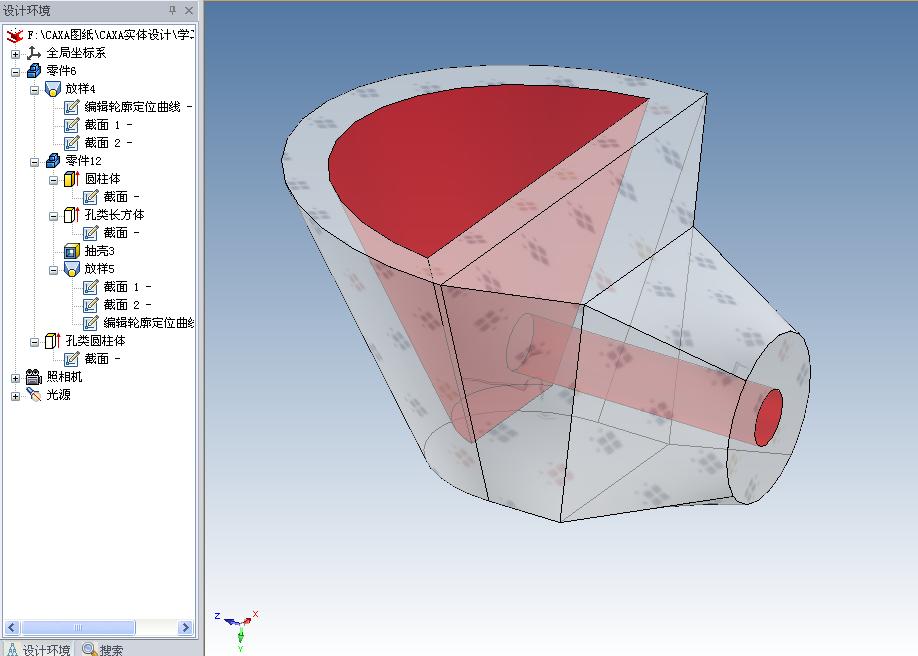Expand the 全局坐标系 tree node
The image size is (918, 656).
pos(15,53)
